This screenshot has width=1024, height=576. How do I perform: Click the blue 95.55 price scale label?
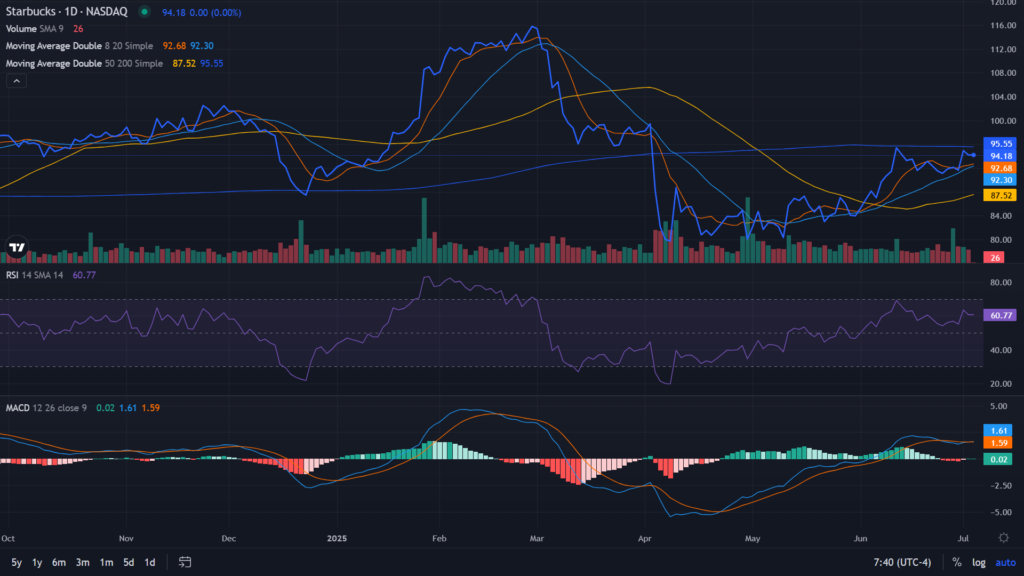(x=1000, y=144)
